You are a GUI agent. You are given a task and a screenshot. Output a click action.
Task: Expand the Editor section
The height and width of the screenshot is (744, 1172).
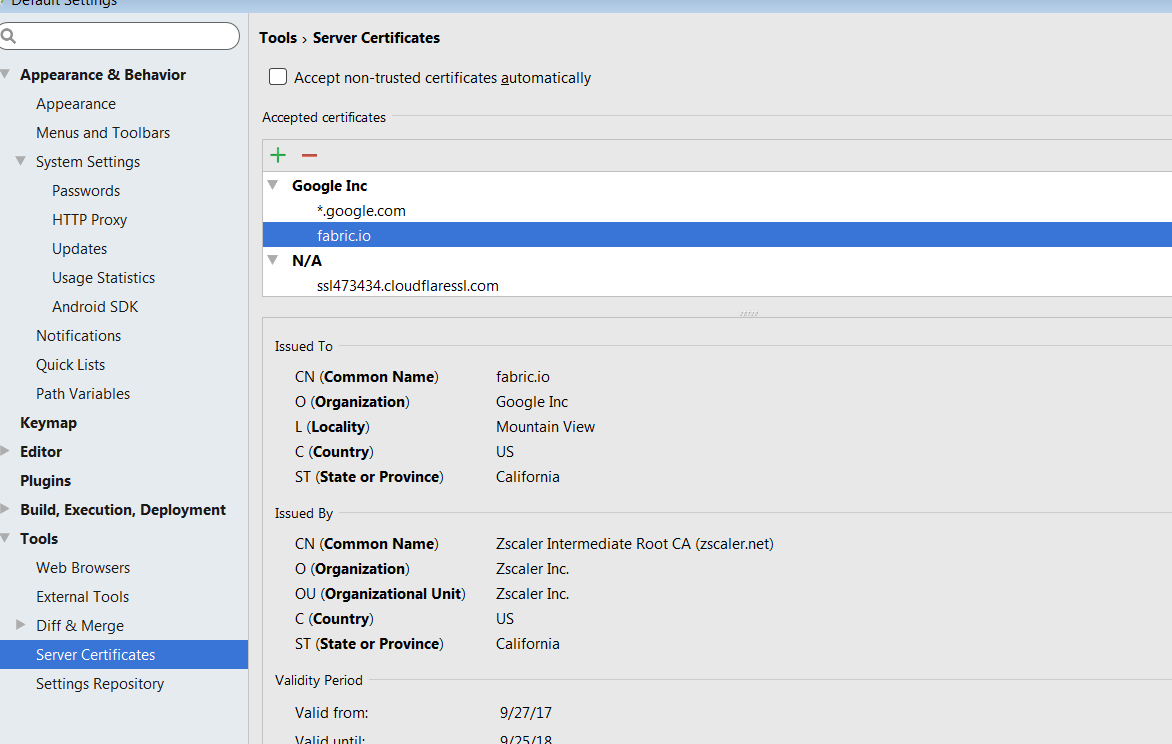(x=5, y=451)
